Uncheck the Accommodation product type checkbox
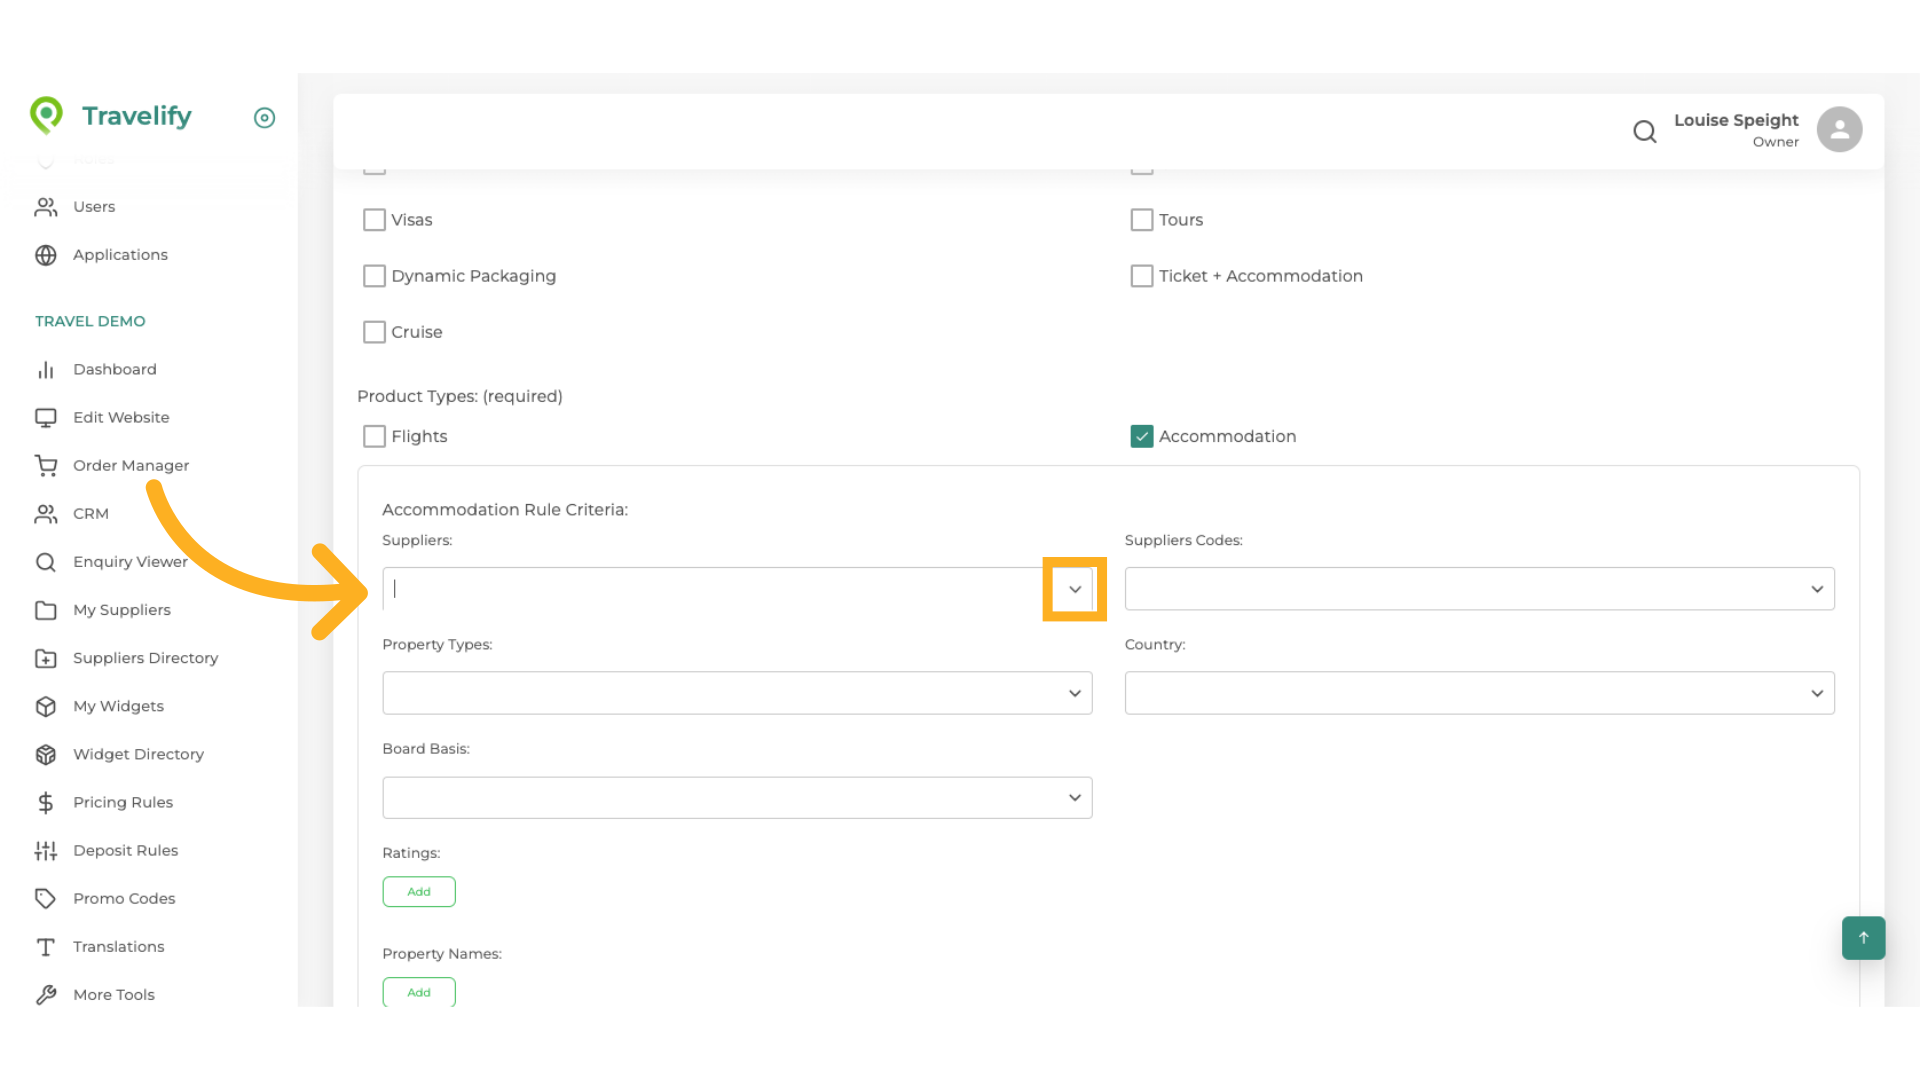The height and width of the screenshot is (1080, 1920). point(1141,436)
